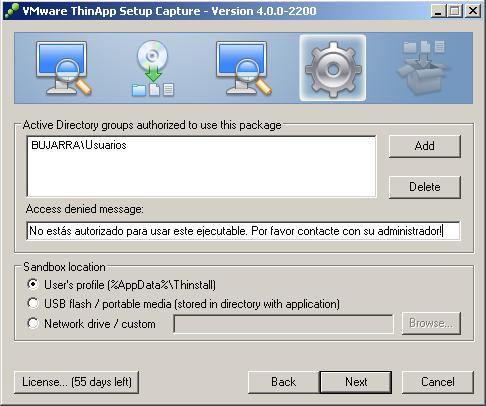Click the disabled Browse button
The image size is (486, 406).
point(431,323)
